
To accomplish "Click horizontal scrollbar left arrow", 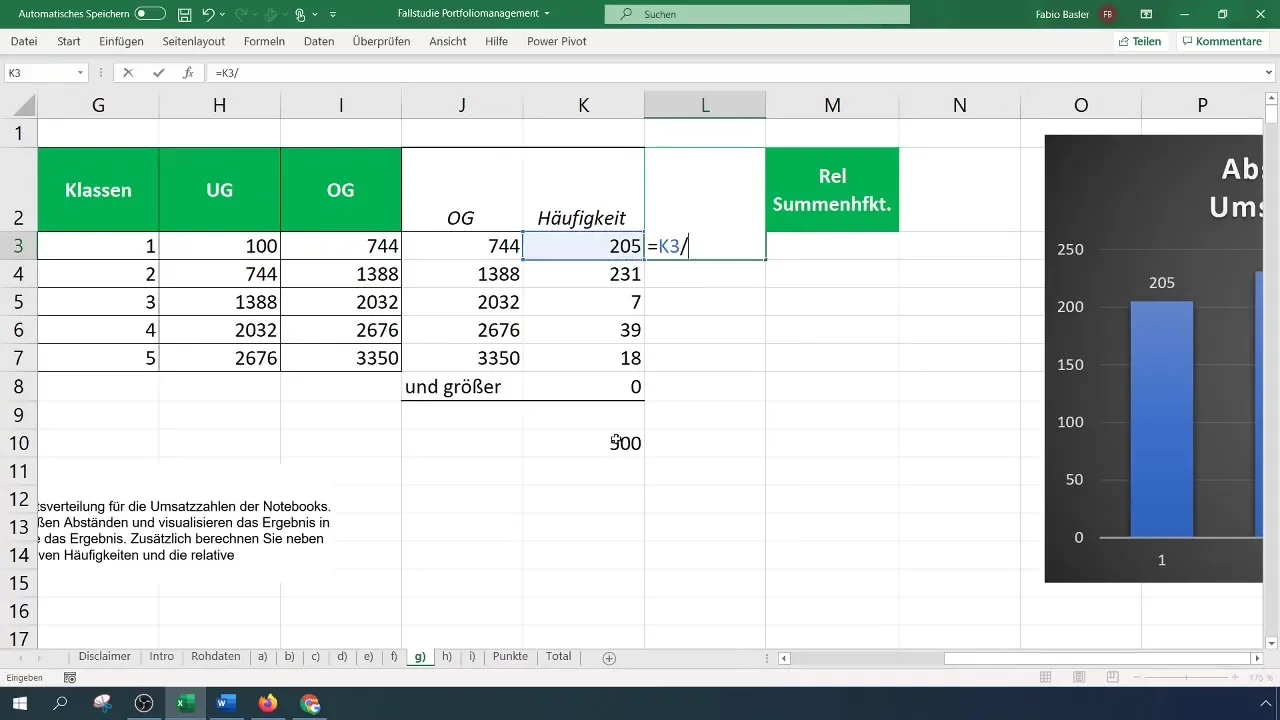I will pyautogui.click(x=785, y=658).
